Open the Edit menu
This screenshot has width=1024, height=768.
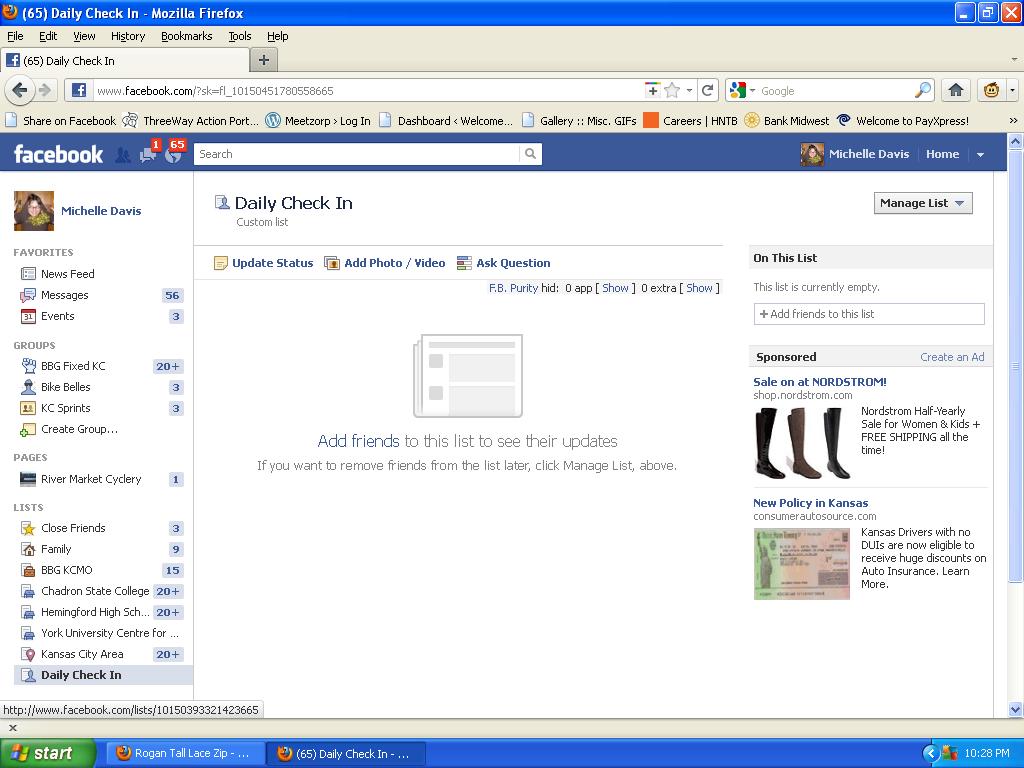click(48, 36)
